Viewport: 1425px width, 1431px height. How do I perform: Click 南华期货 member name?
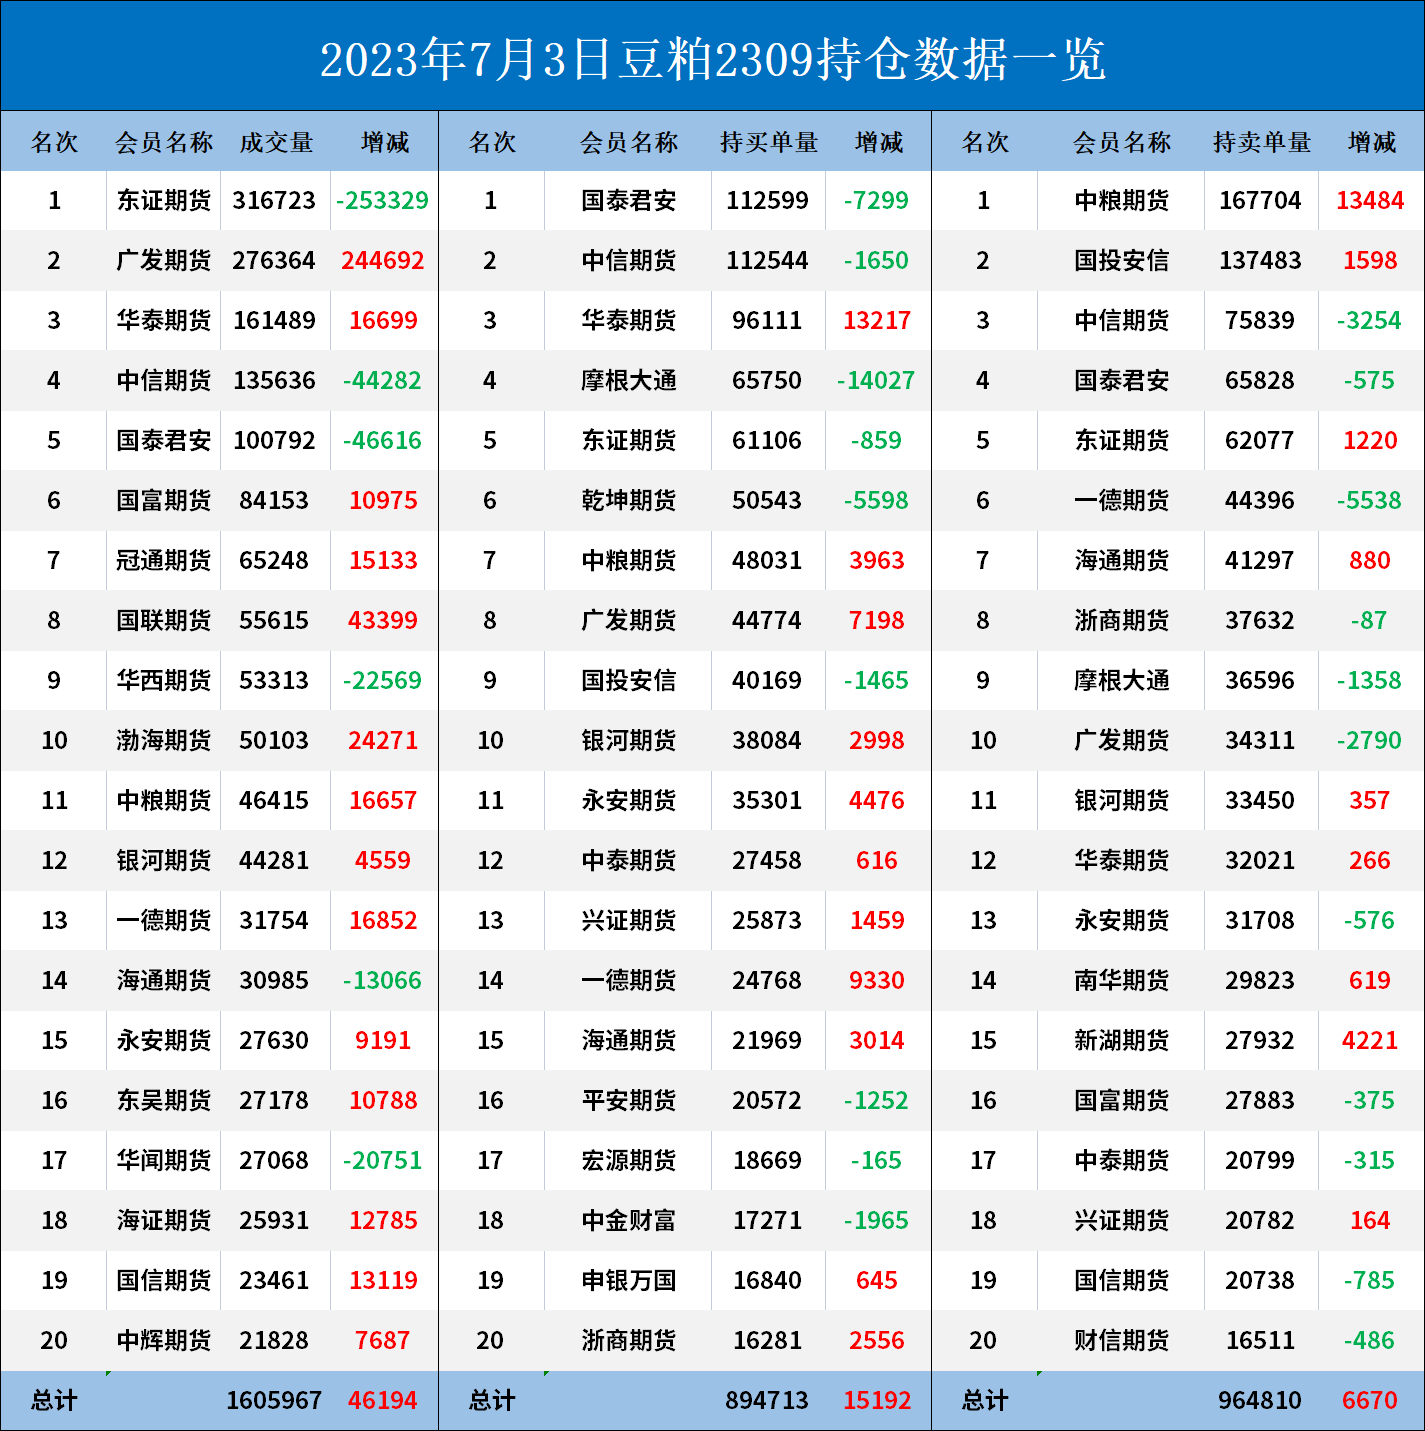pyautogui.click(x=1122, y=981)
